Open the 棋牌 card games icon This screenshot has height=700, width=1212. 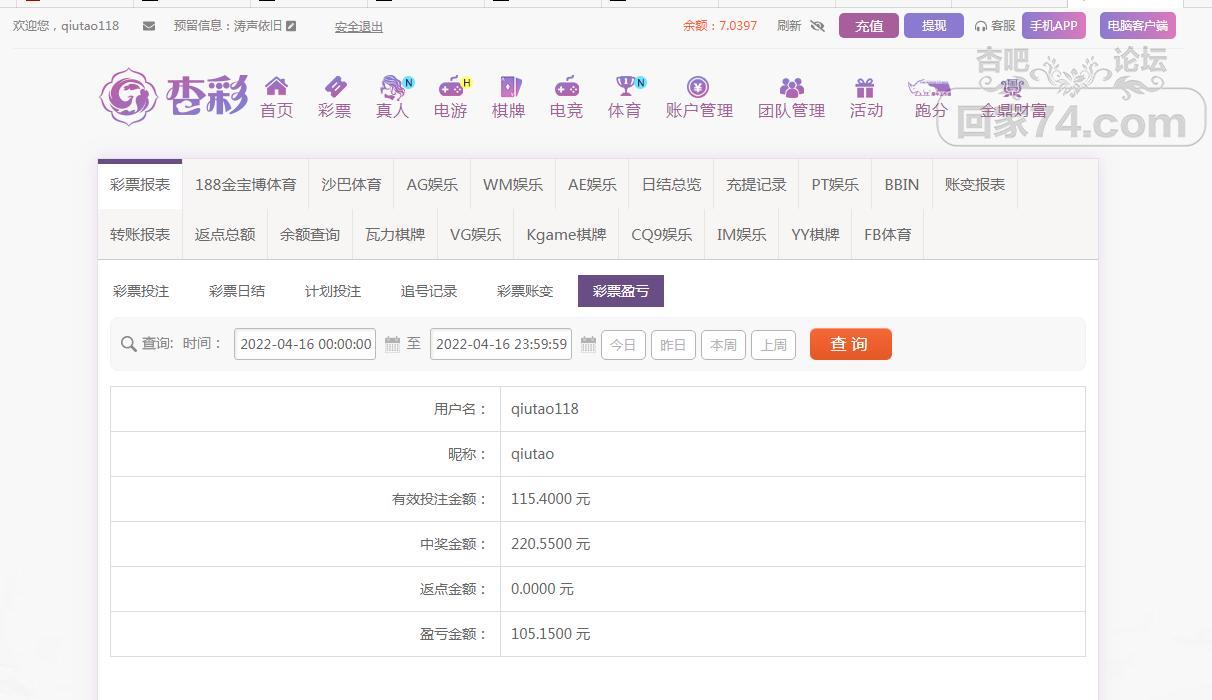[x=509, y=87]
